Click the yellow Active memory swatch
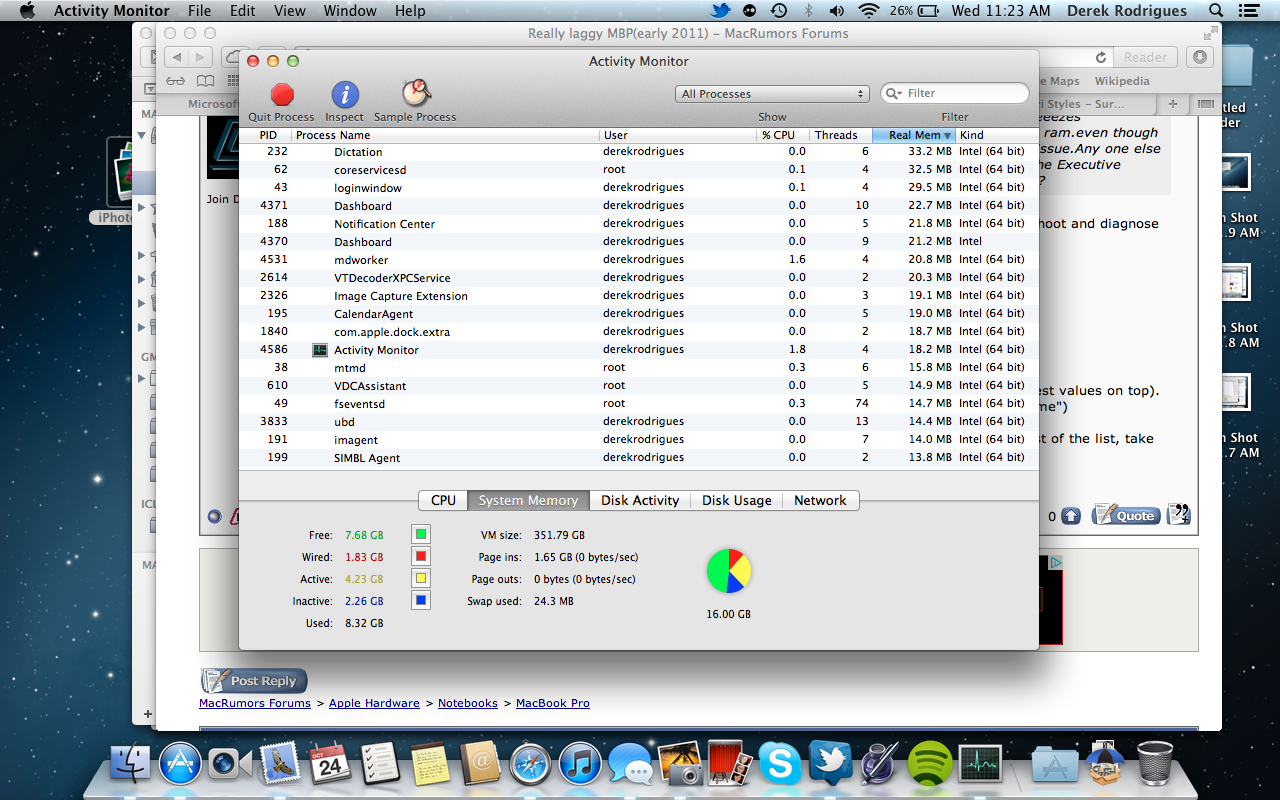 (421, 578)
